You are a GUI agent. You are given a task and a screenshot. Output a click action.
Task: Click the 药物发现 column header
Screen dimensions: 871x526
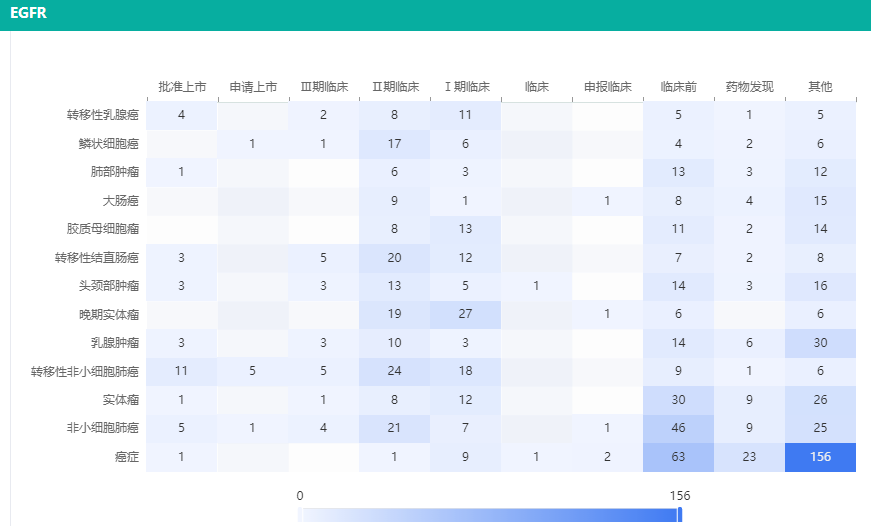tap(749, 87)
